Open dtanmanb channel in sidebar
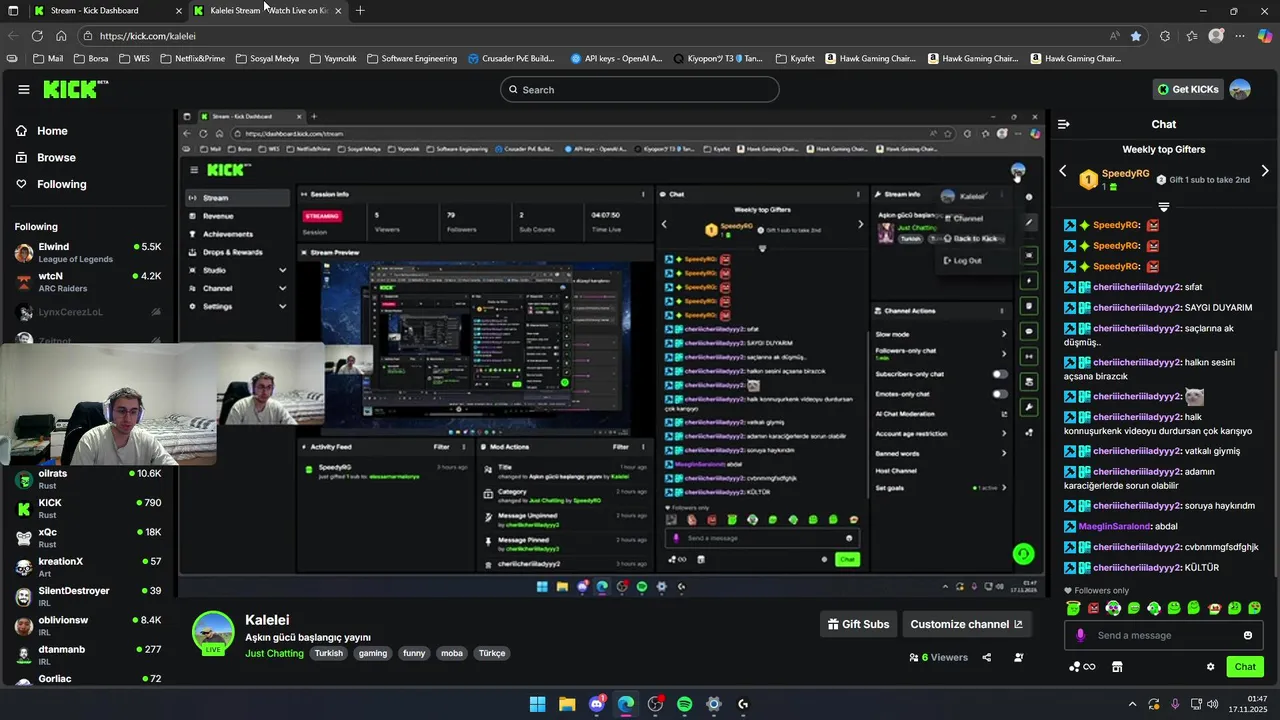This screenshot has width=1280, height=720. tap(88, 654)
